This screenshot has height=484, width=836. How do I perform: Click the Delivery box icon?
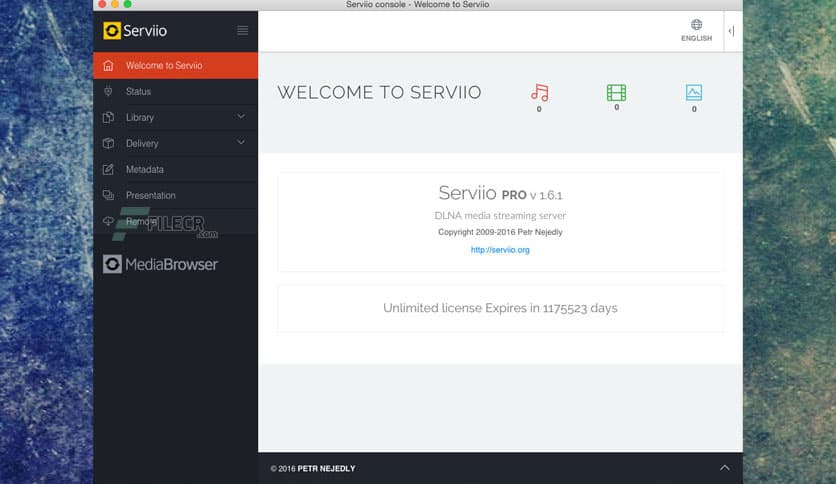point(108,143)
